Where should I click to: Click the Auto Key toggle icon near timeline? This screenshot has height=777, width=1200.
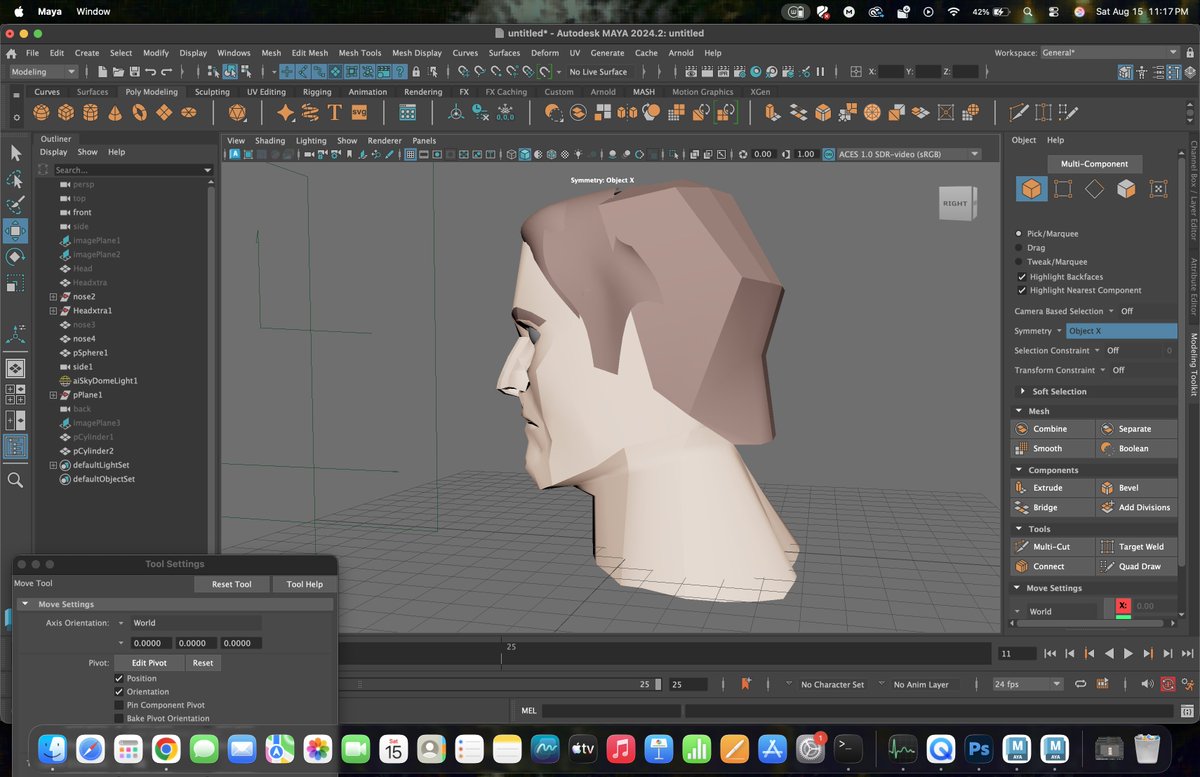(1167, 684)
